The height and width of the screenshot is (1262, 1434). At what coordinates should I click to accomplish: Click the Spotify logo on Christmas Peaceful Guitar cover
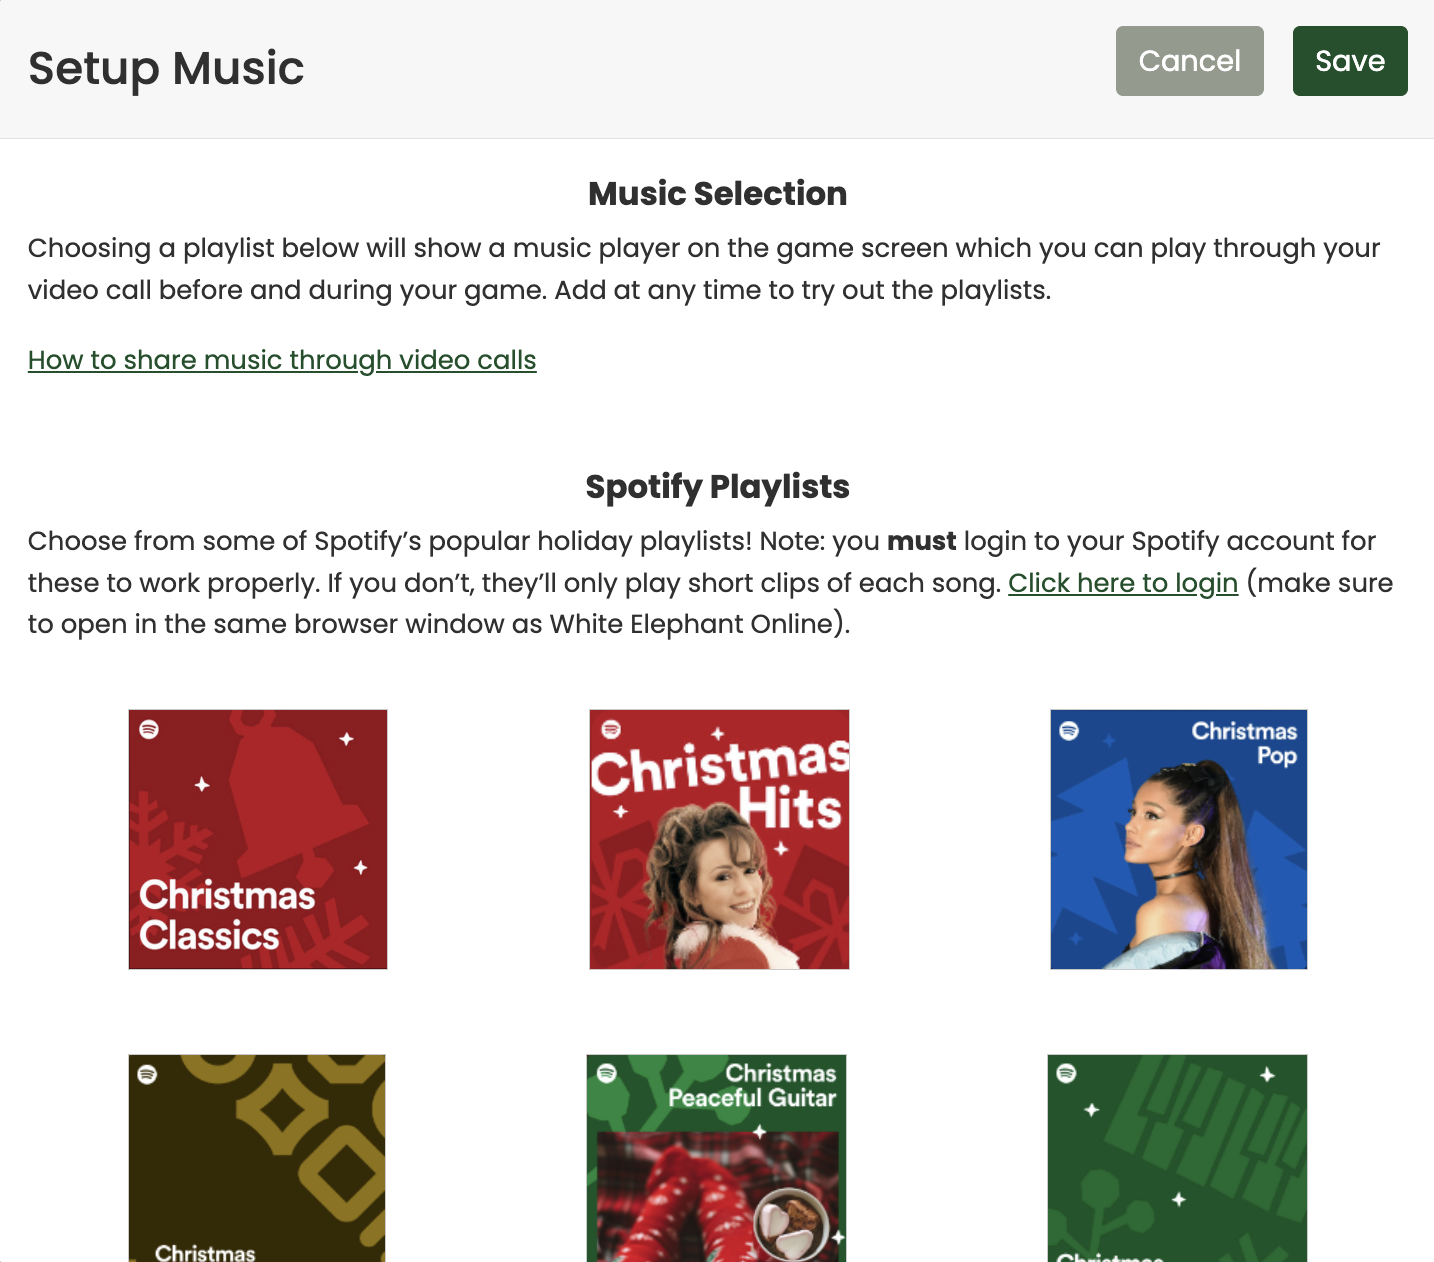coord(605,1074)
